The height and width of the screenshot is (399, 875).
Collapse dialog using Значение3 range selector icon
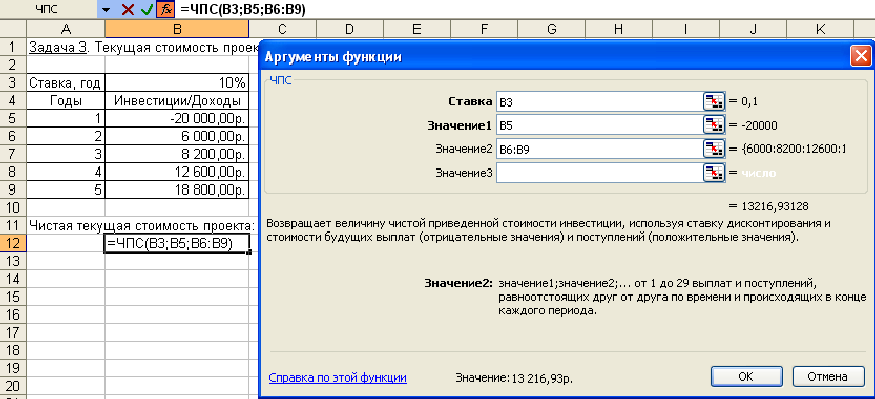713,173
